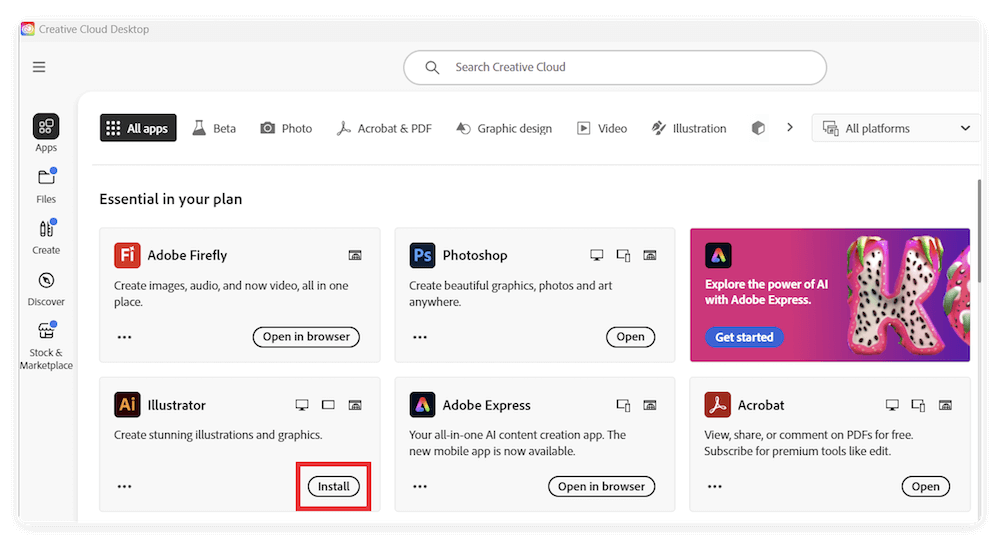The height and width of the screenshot is (542, 1000).
Task: Select the Acrobat & PDF tab
Action: click(383, 128)
